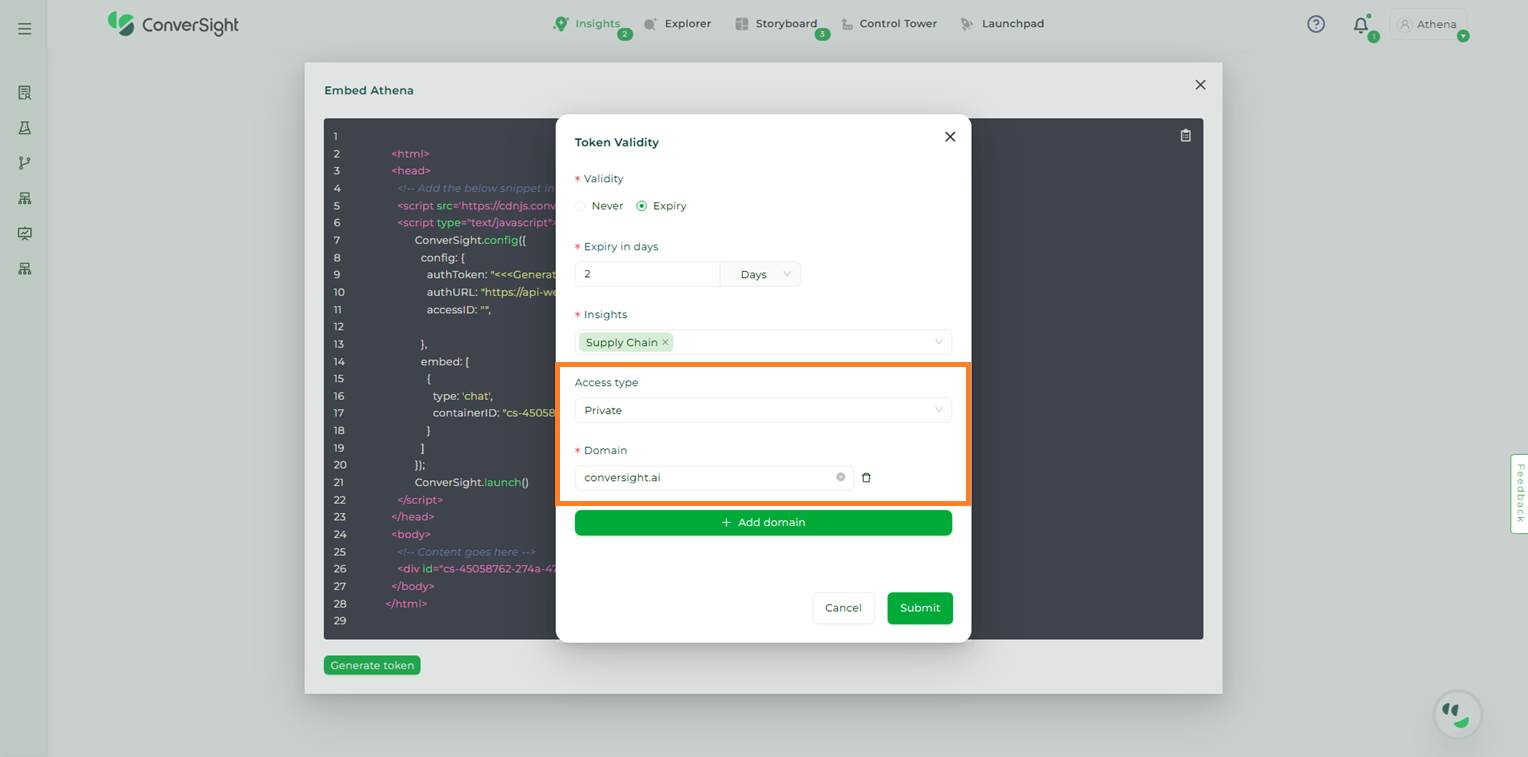The image size is (1528, 757).
Task: Click the flask icon in sidebar
Action: coord(25,128)
